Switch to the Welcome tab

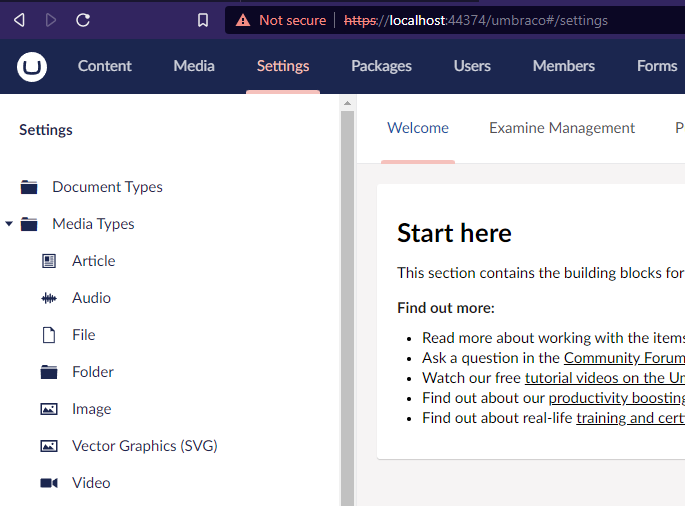(x=418, y=128)
